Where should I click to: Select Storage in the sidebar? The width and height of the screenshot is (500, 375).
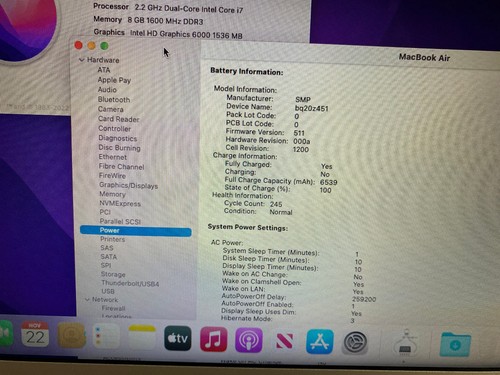coord(113,274)
